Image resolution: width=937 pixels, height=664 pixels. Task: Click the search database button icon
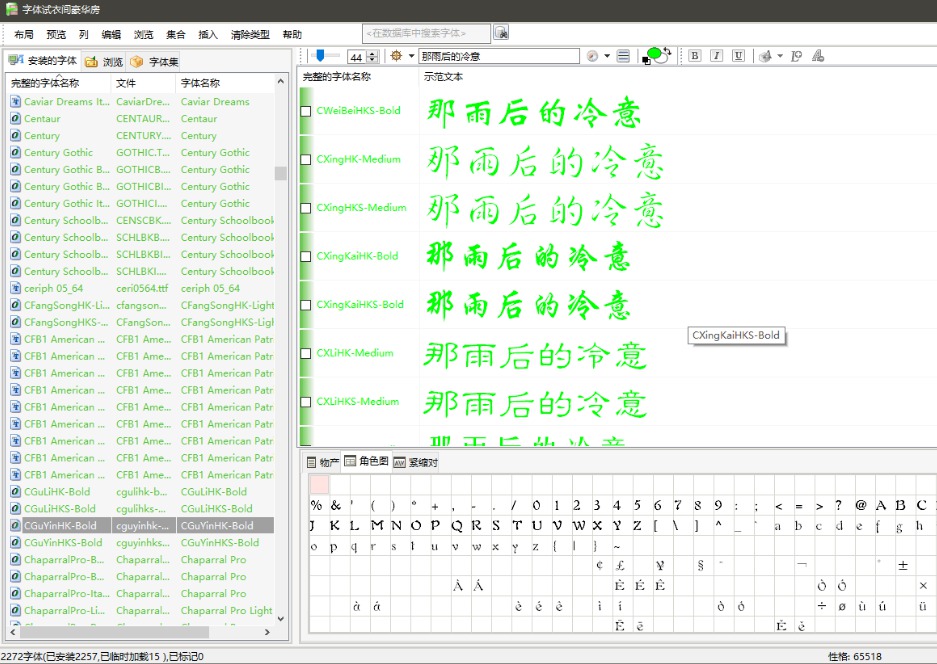click(501, 33)
